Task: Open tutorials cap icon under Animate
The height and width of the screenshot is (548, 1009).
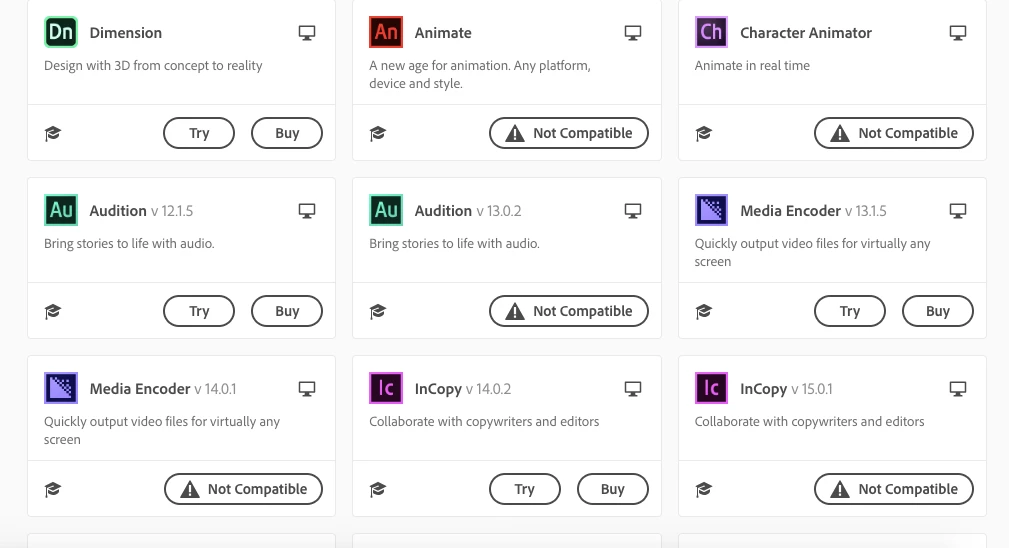Action: pyautogui.click(x=378, y=133)
